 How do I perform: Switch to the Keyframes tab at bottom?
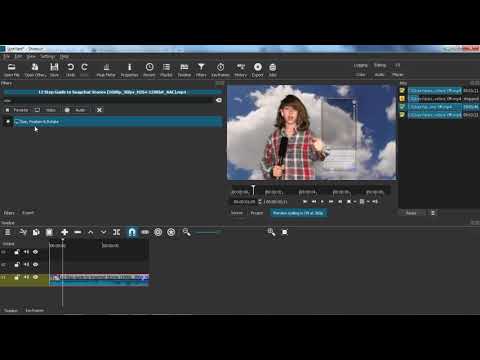pyautogui.click(x=35, y=310)
